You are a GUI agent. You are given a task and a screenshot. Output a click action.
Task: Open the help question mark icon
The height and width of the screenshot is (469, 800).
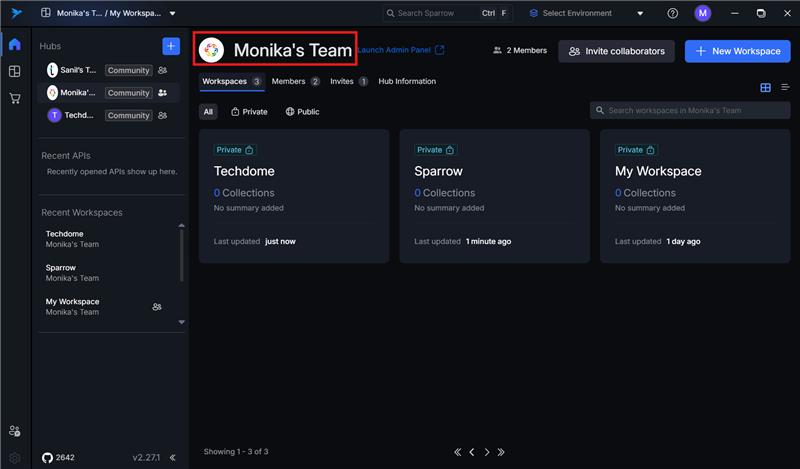[x=672, y=13]
